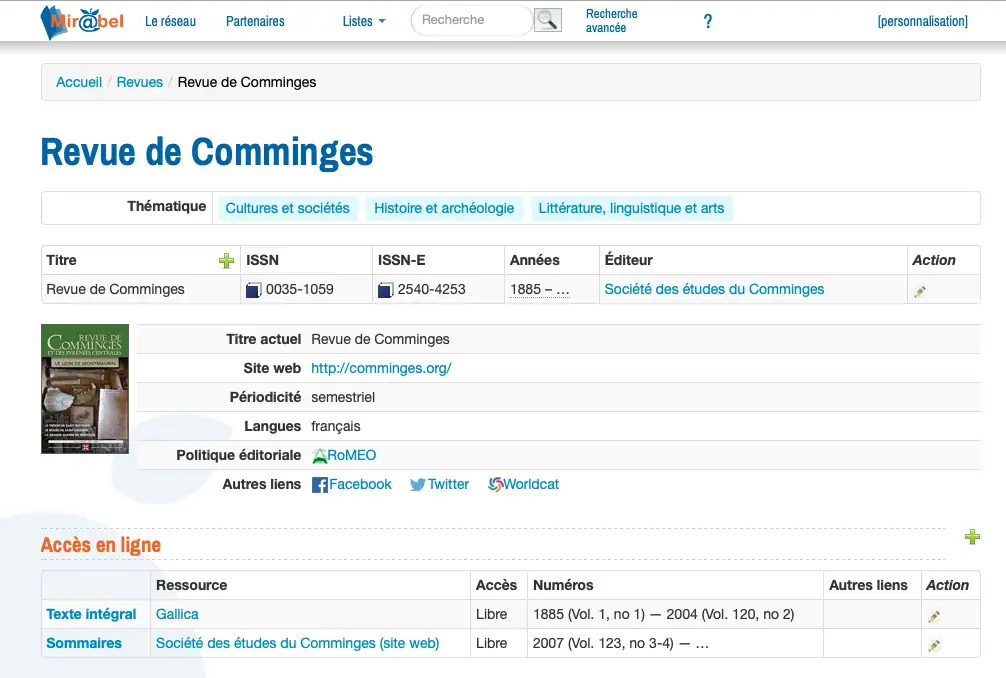1006x678 pixels.
Task: Click the Mir@bel logo
Action: (x=81, y=21)
